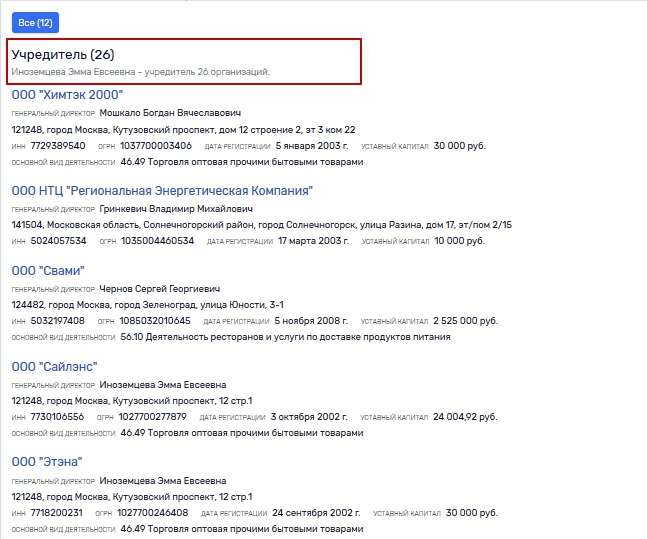Click director name Гринкевич Владимир Михайлович
The width and height of the screenshot is (647, 539).
(x=176, y=209)
